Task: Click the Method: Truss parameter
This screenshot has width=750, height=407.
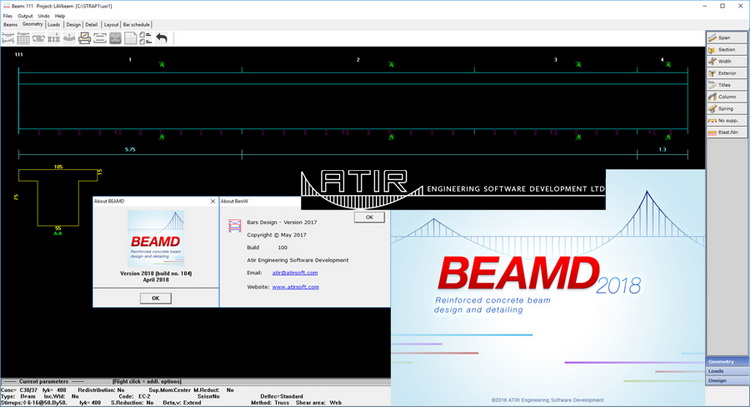Action: point(270,403)
